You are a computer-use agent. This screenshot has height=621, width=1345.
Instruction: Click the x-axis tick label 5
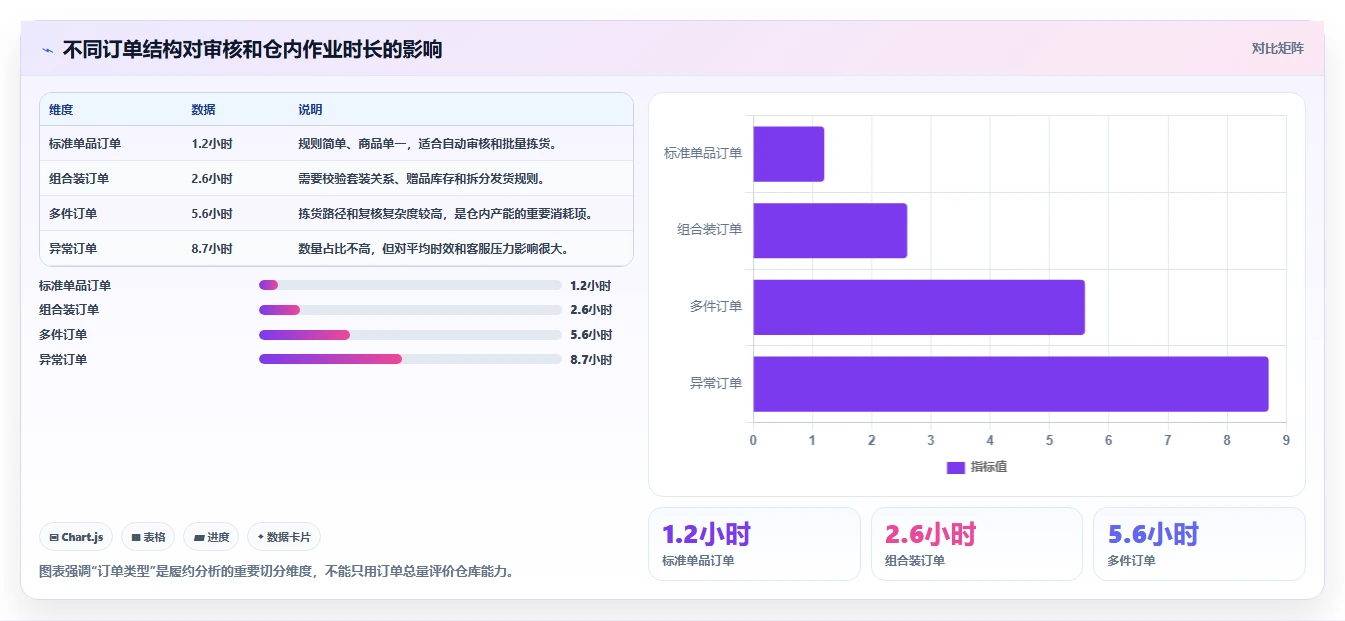pos(1049,440)
